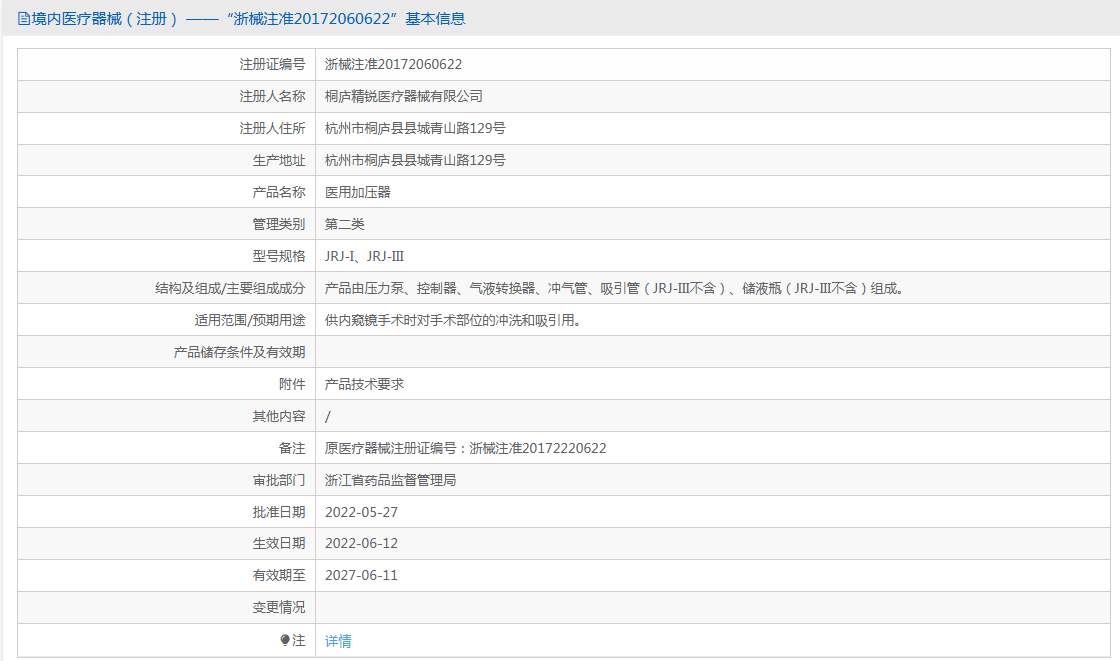Select expiry date 2027-06-11

click(x=361, y=576)
